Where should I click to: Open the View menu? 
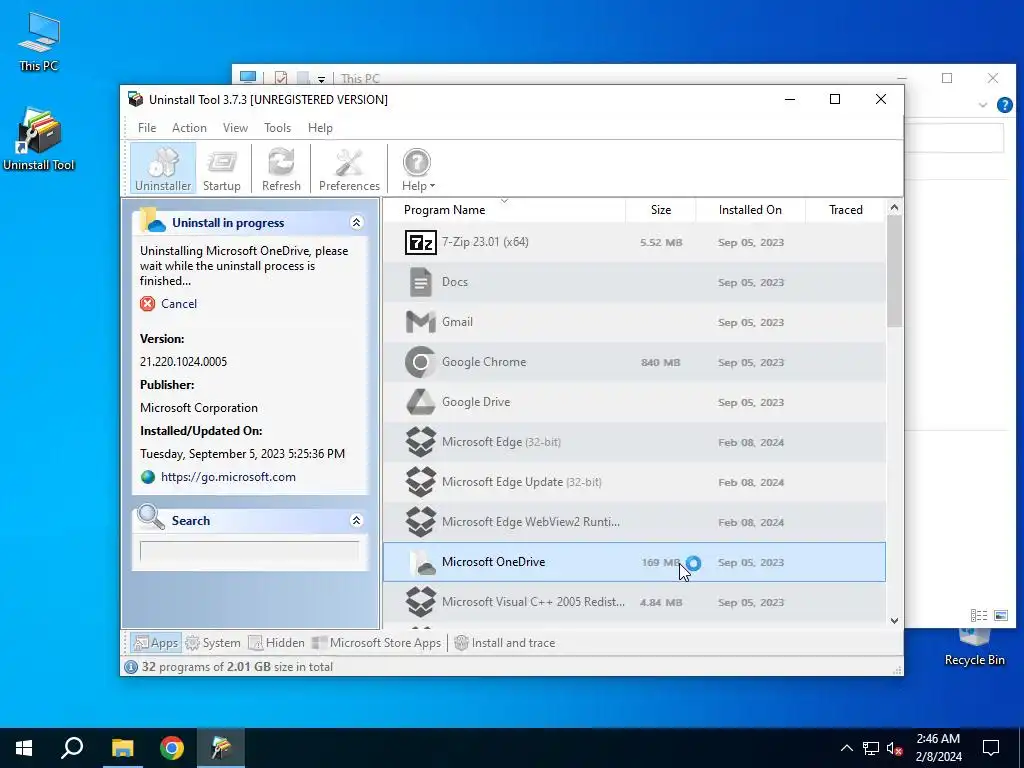235,128
